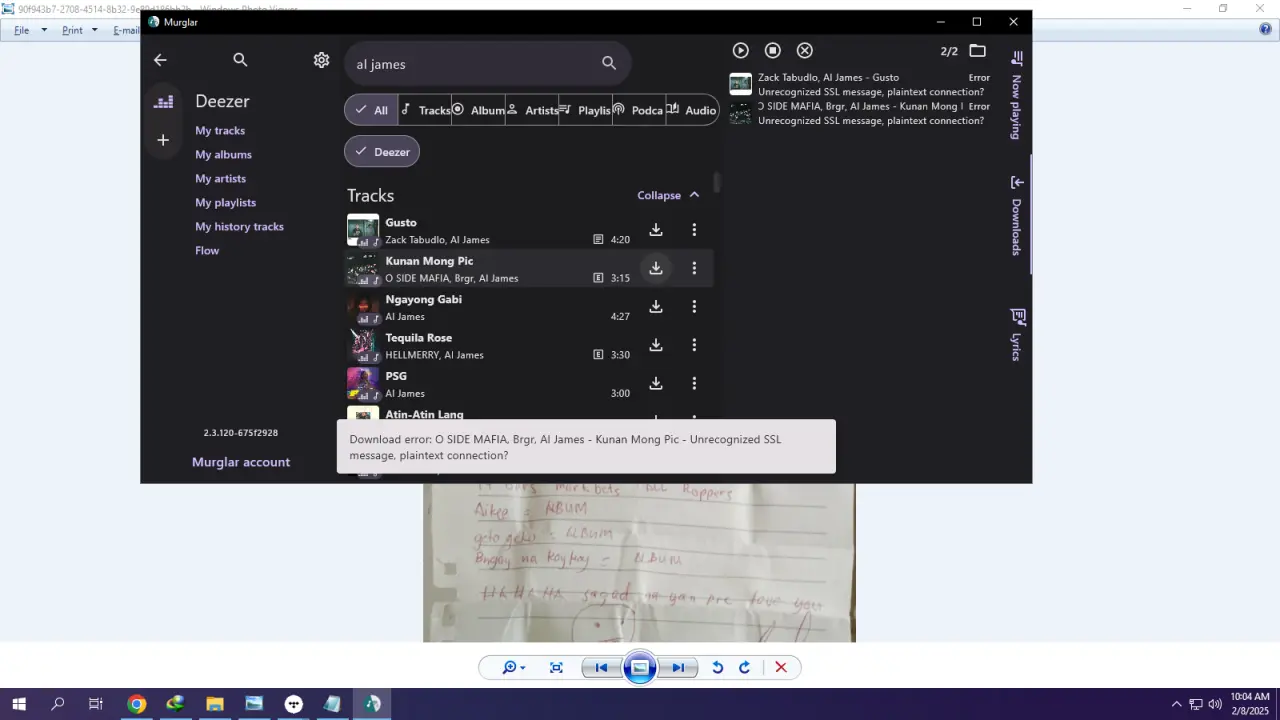Start queued downloads with the play icon
Screen dimensions: 1280x720
pos(740,50)
